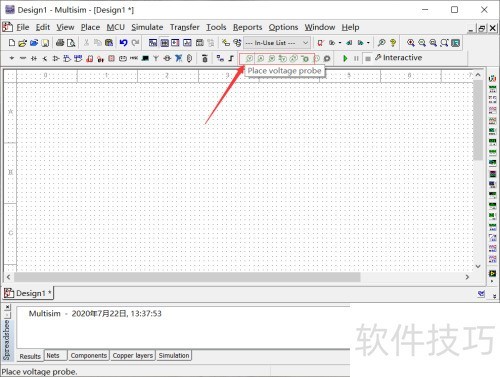Place power probe

coord(272,58)
